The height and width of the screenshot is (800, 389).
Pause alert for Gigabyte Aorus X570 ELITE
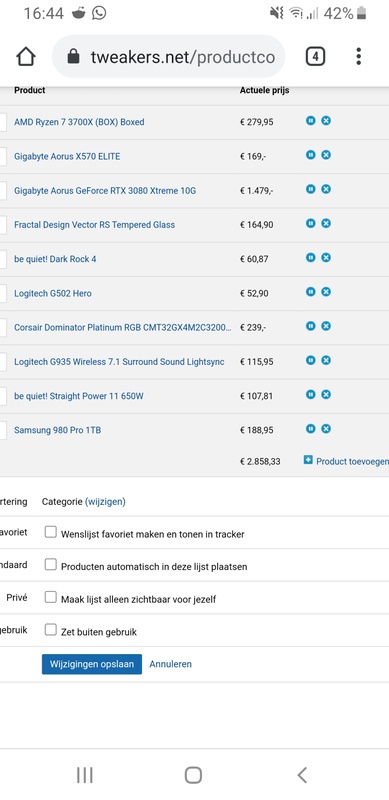pos(310,155)
